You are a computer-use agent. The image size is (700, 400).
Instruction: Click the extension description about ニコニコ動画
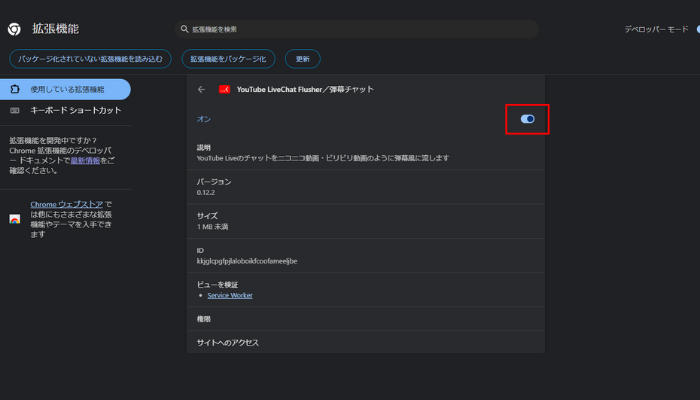(x=323, y=158)
